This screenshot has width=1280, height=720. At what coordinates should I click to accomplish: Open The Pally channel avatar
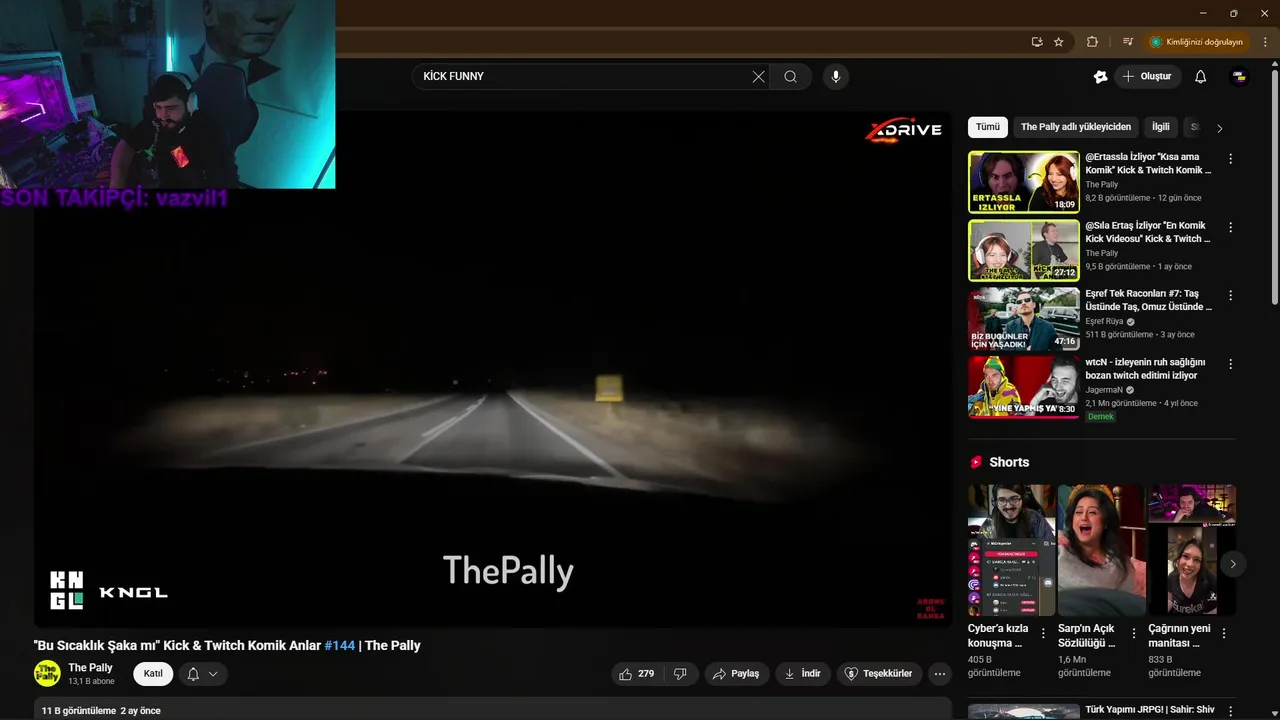(47, 674)
